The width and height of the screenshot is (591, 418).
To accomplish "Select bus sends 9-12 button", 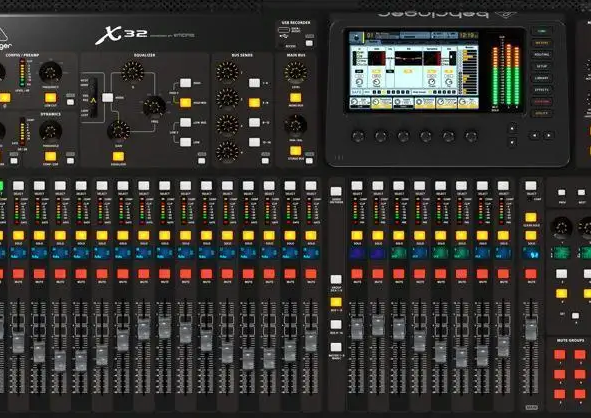I will (x=254, y=122).
